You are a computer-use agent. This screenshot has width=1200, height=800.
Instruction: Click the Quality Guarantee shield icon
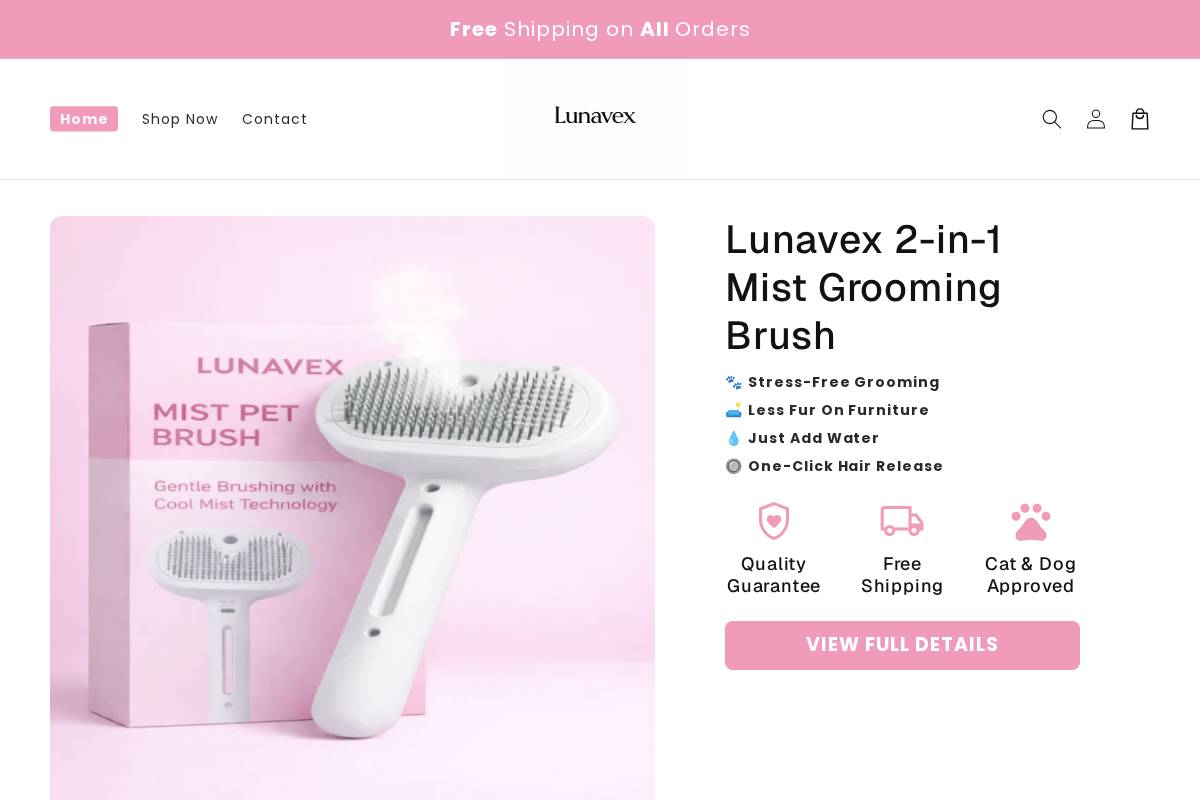point(774,521)
